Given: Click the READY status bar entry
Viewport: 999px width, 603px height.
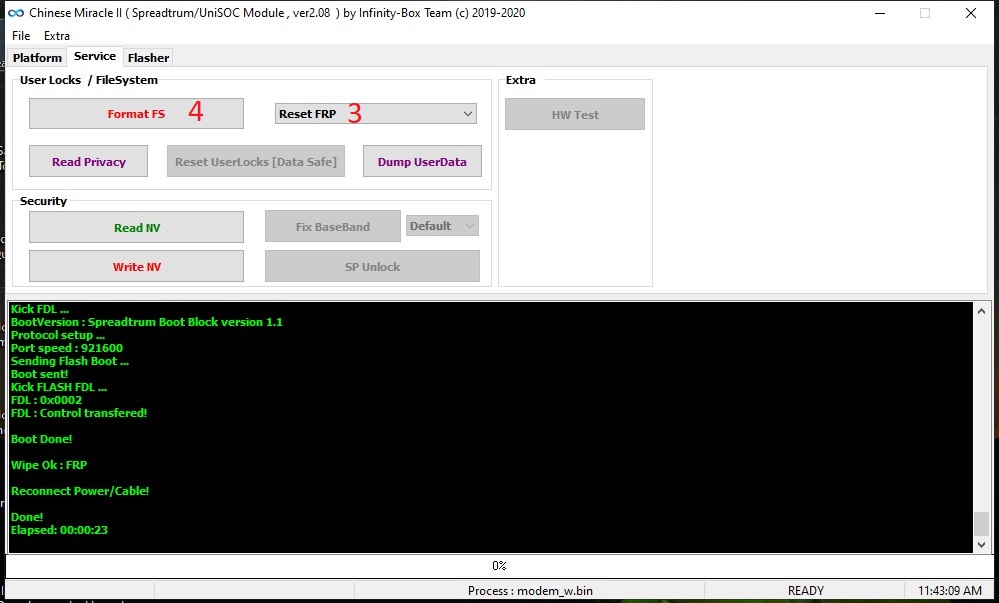Looking at the screenshot, I should pos(805,591).
